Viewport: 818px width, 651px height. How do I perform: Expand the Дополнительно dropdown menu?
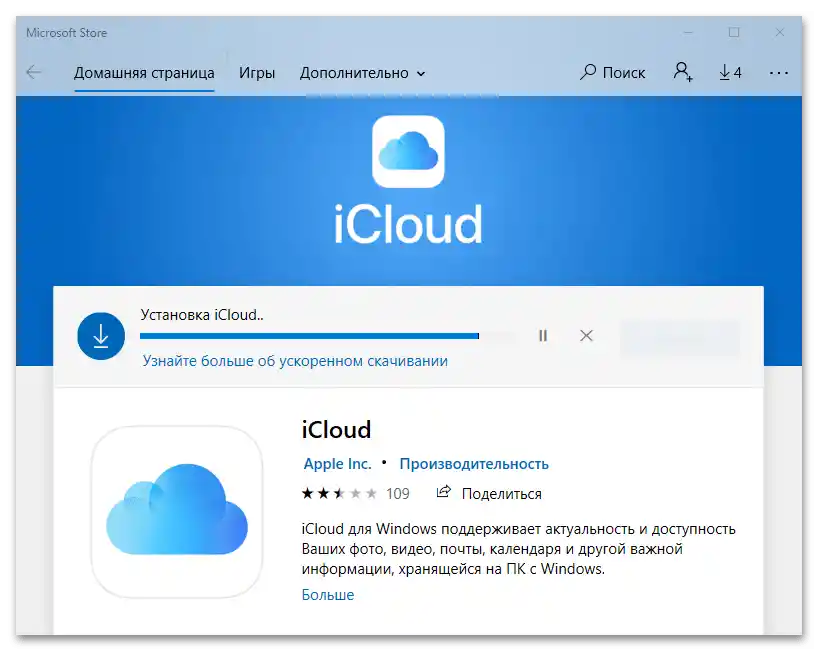362,73
